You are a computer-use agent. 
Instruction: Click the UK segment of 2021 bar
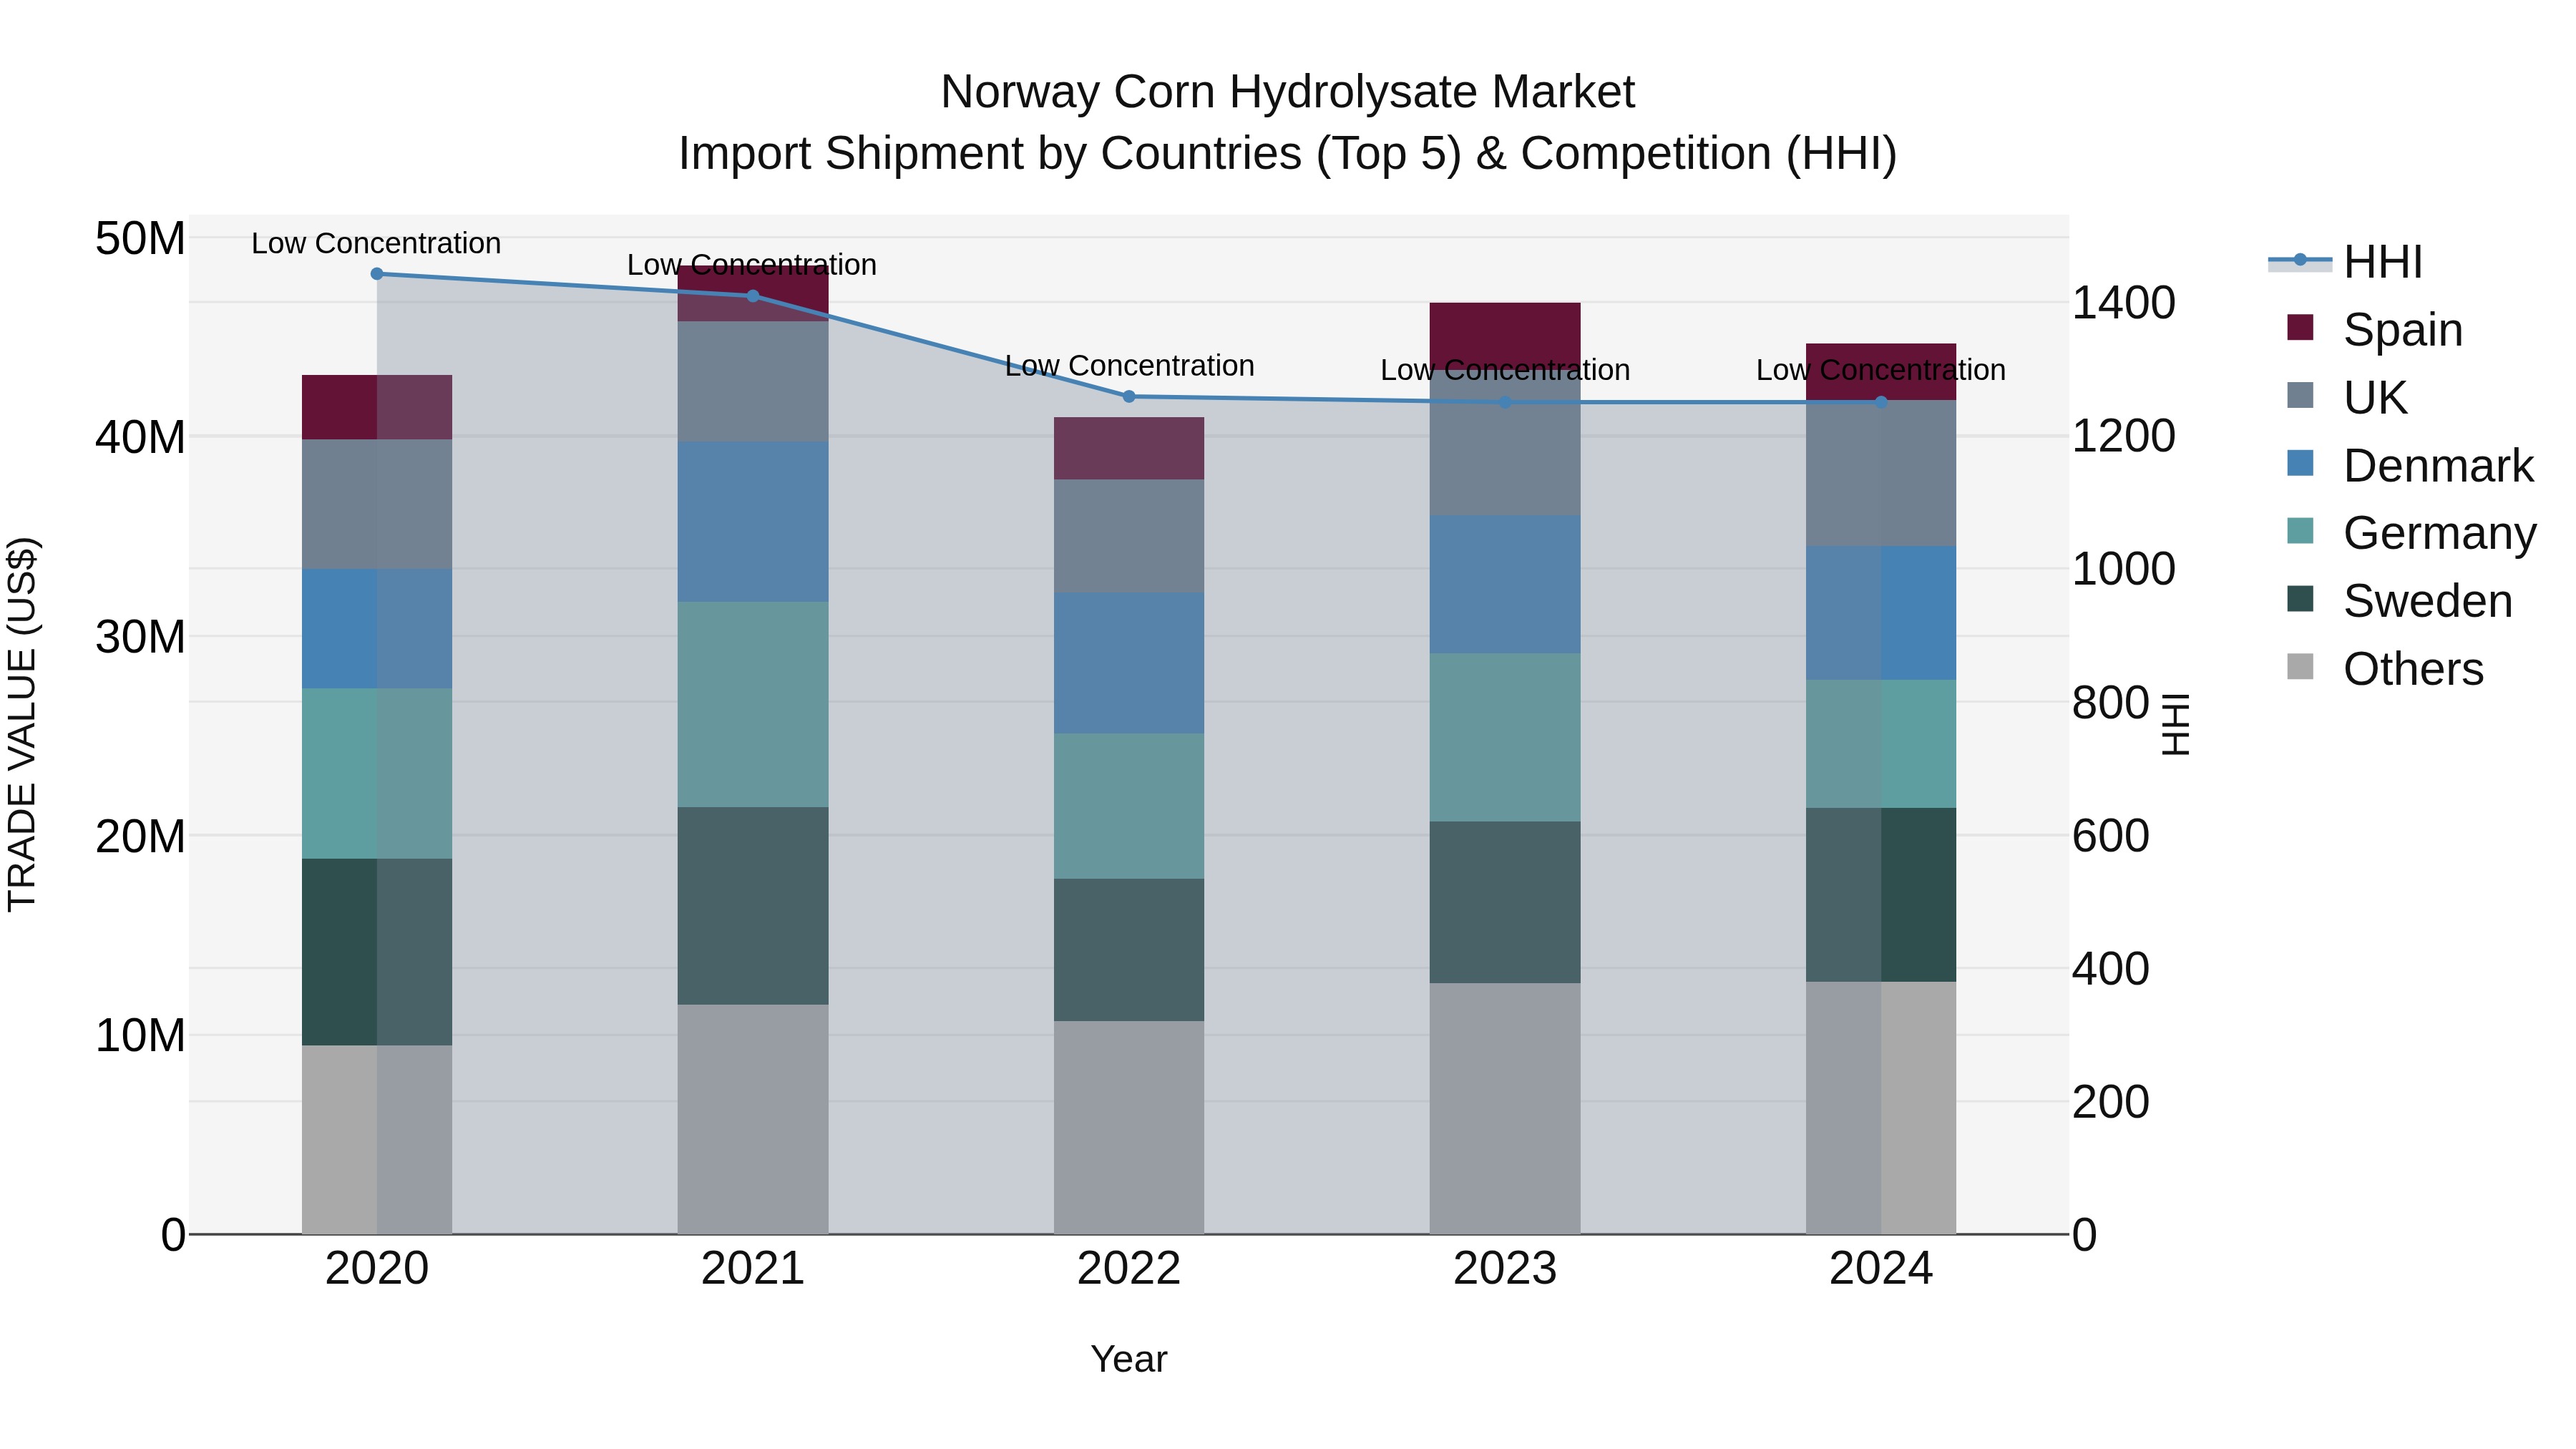[x=753, y=382]
